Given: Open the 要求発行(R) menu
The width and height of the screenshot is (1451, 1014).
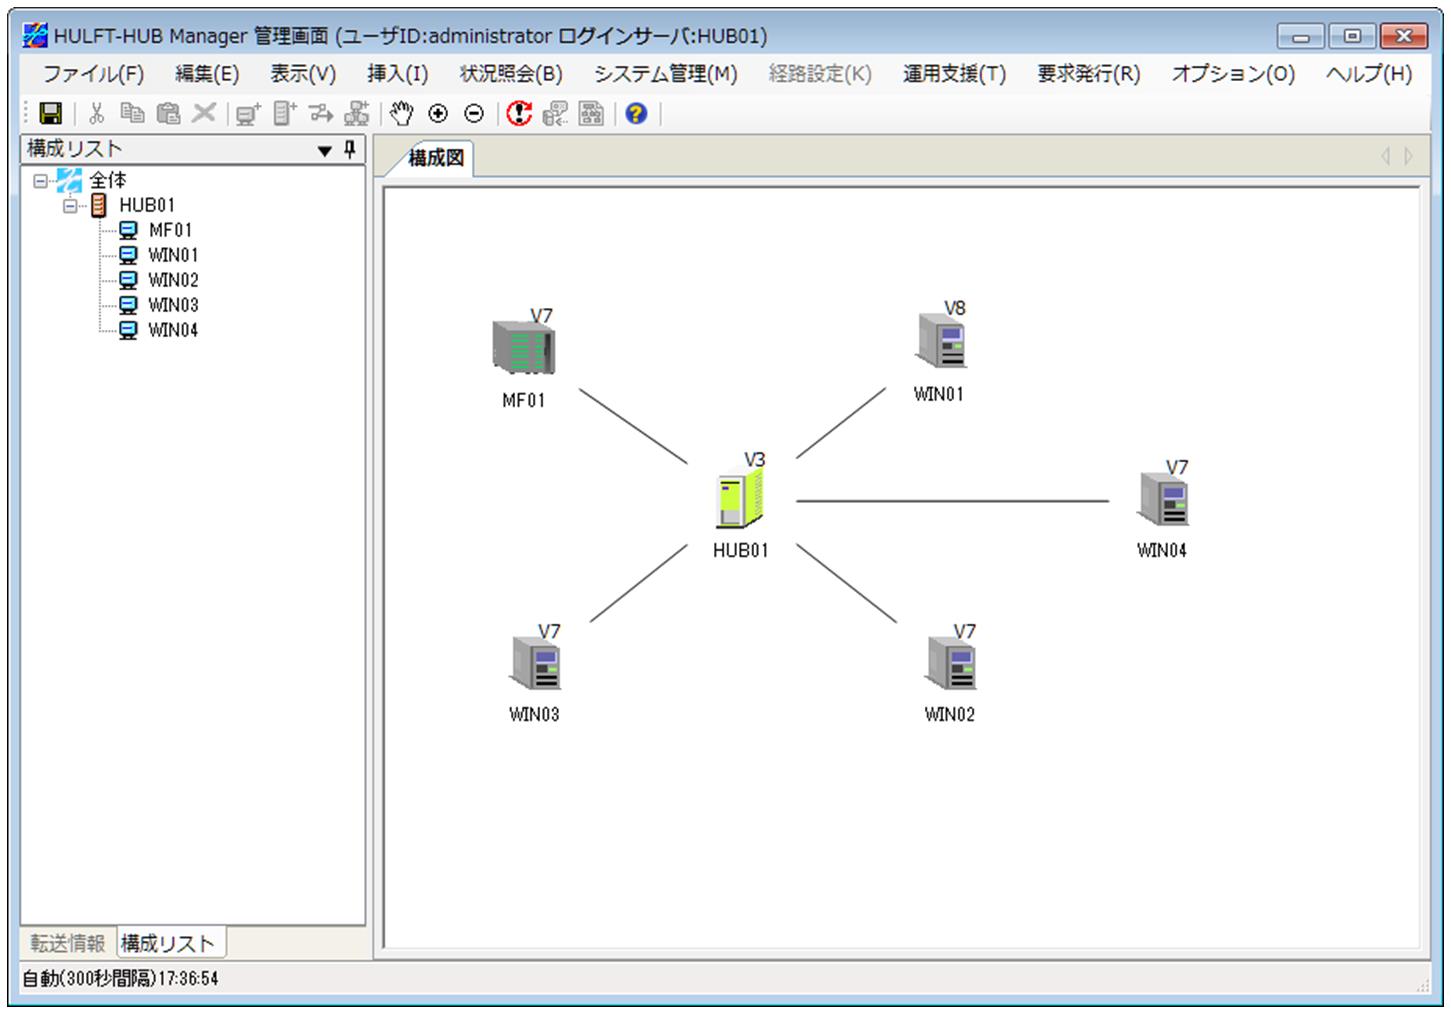Looking at the screenshot, I should 1089,74.
